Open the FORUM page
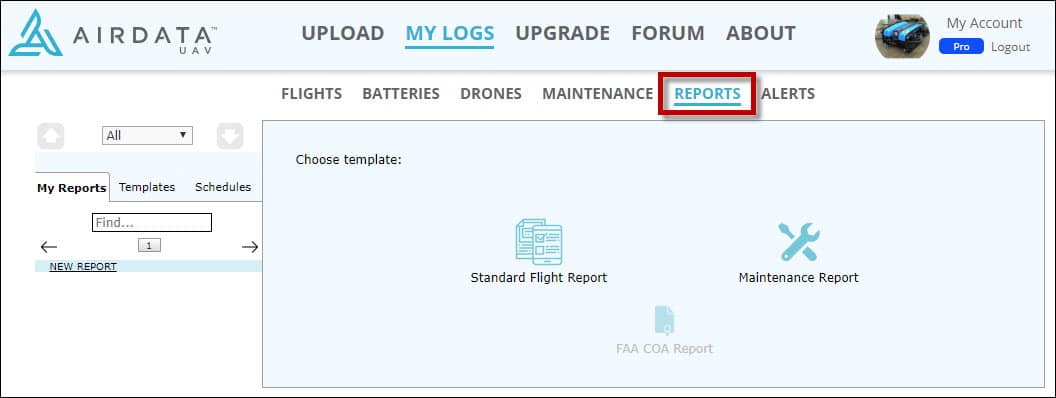 (667, 33)
